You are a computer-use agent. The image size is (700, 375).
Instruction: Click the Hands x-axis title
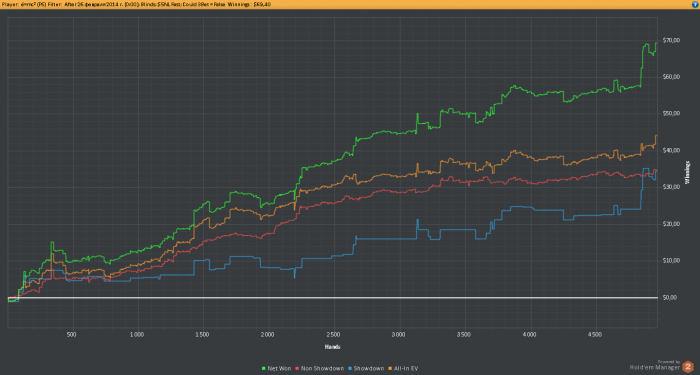333,347
